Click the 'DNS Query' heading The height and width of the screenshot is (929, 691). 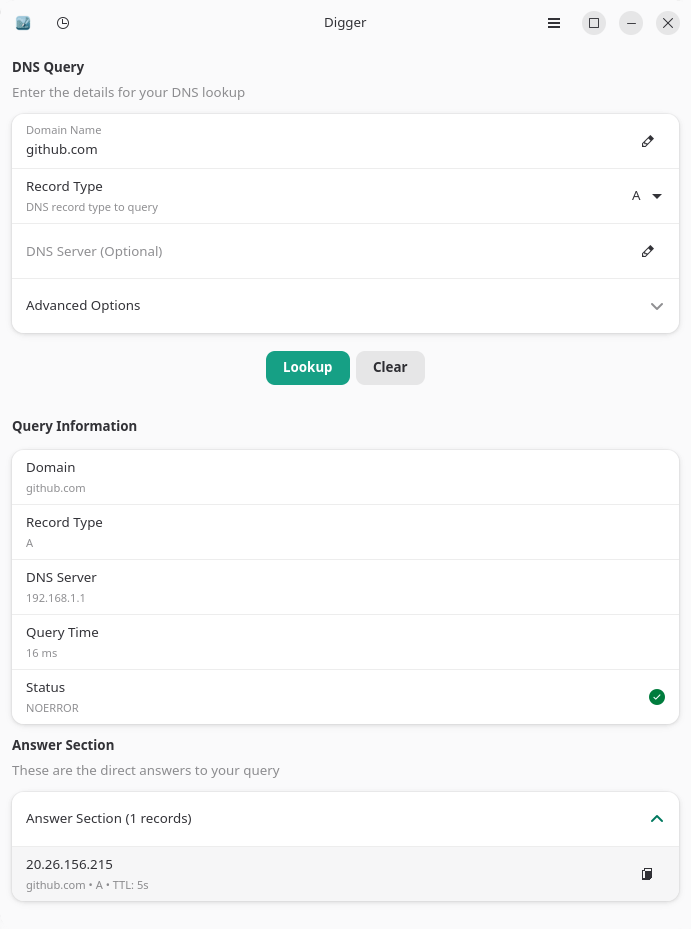pyautogui.click(x=48, y=67)
